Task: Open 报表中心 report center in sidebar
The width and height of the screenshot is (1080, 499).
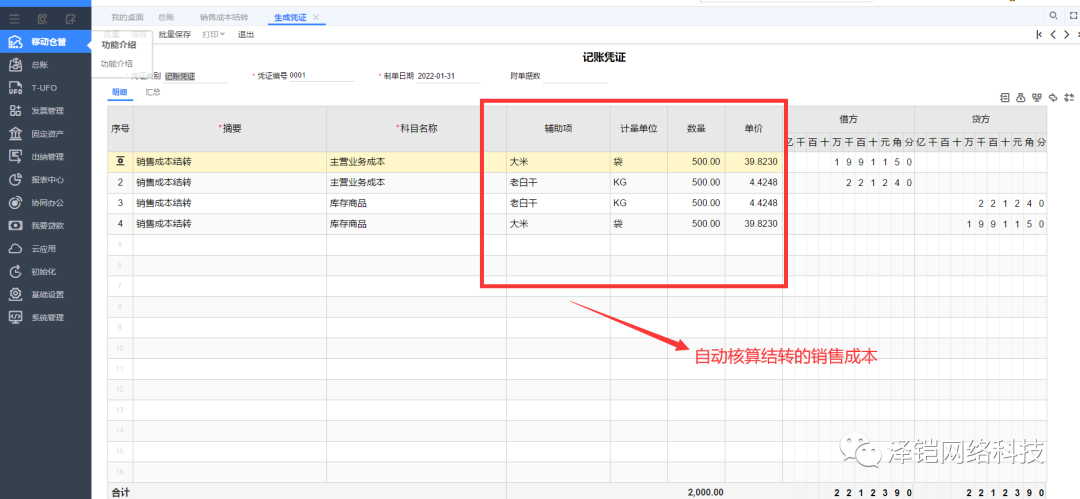Action: click(47, 180)
